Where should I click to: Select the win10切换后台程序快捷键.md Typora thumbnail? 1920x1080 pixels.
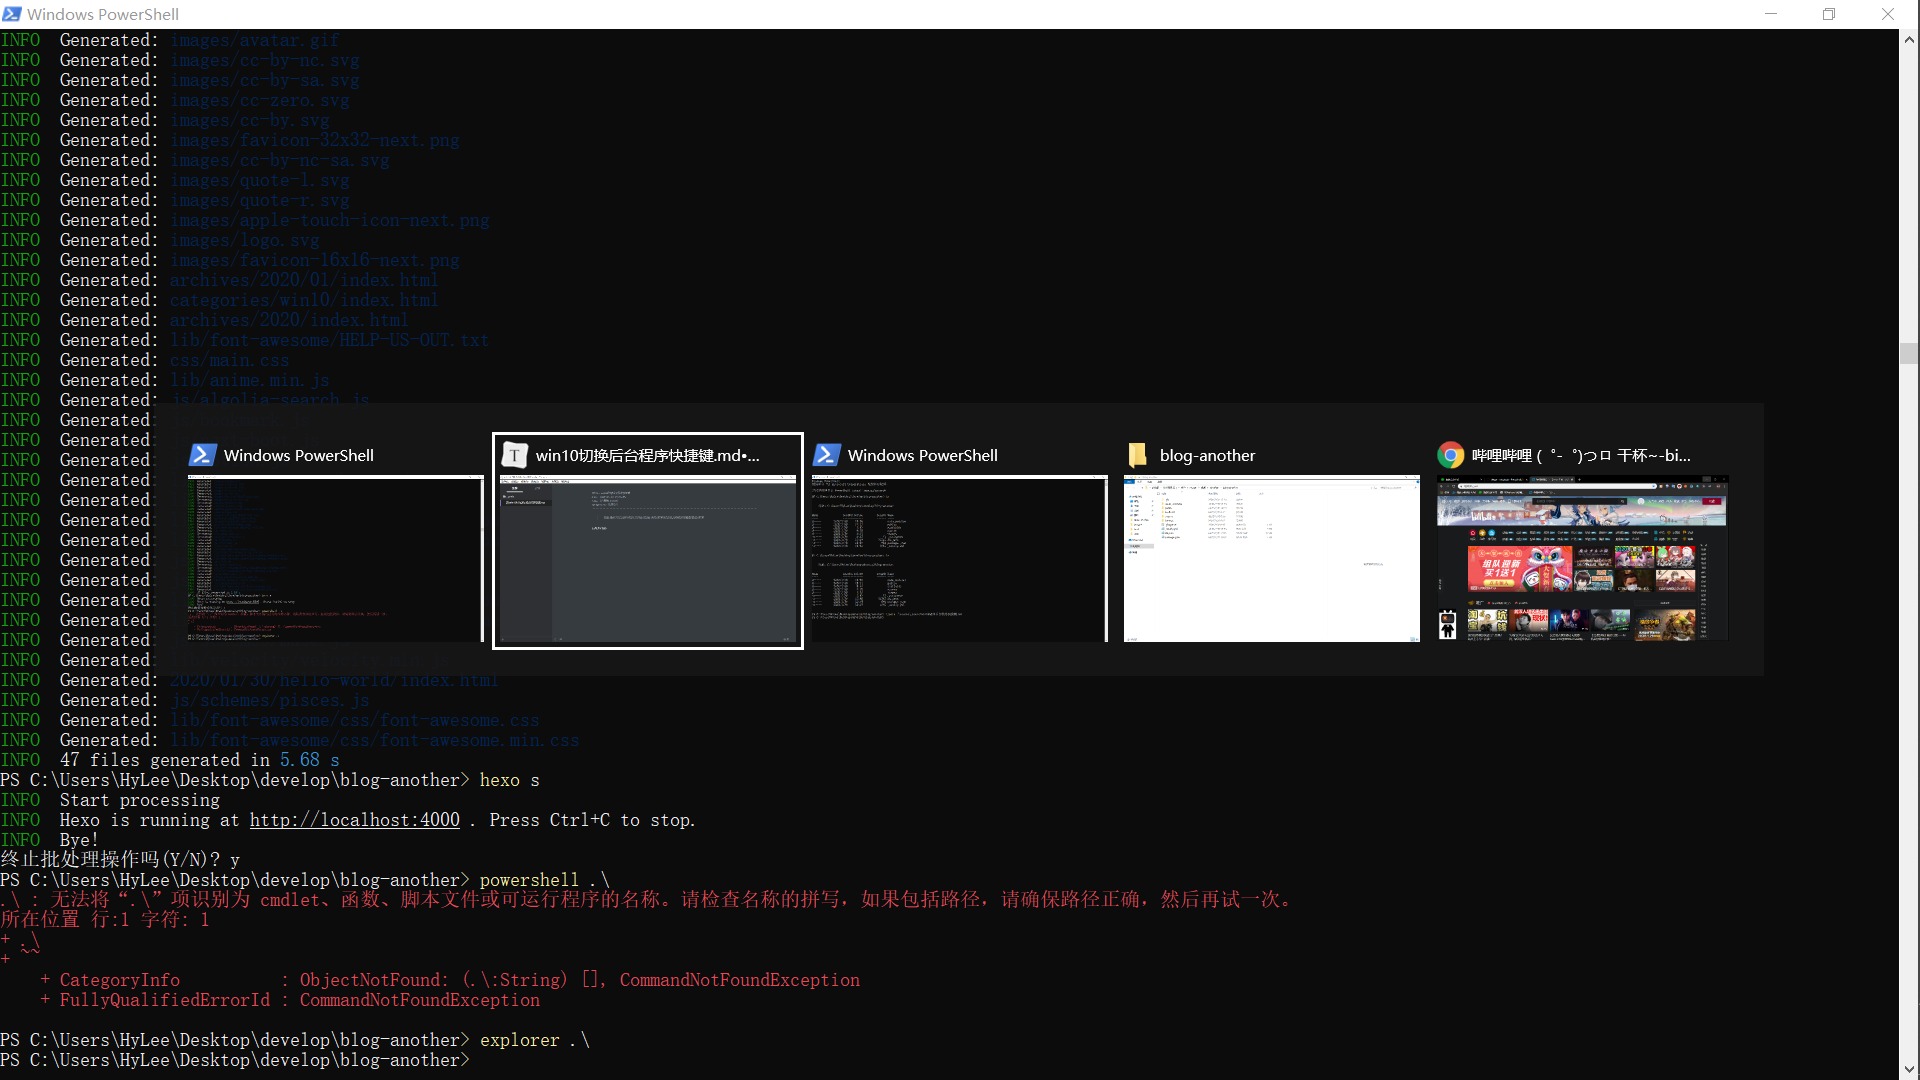[647, 559]
